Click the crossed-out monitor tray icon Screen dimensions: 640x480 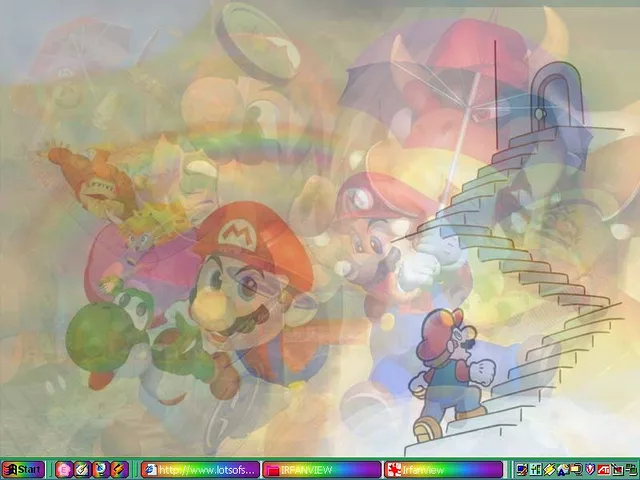[617, 470]
